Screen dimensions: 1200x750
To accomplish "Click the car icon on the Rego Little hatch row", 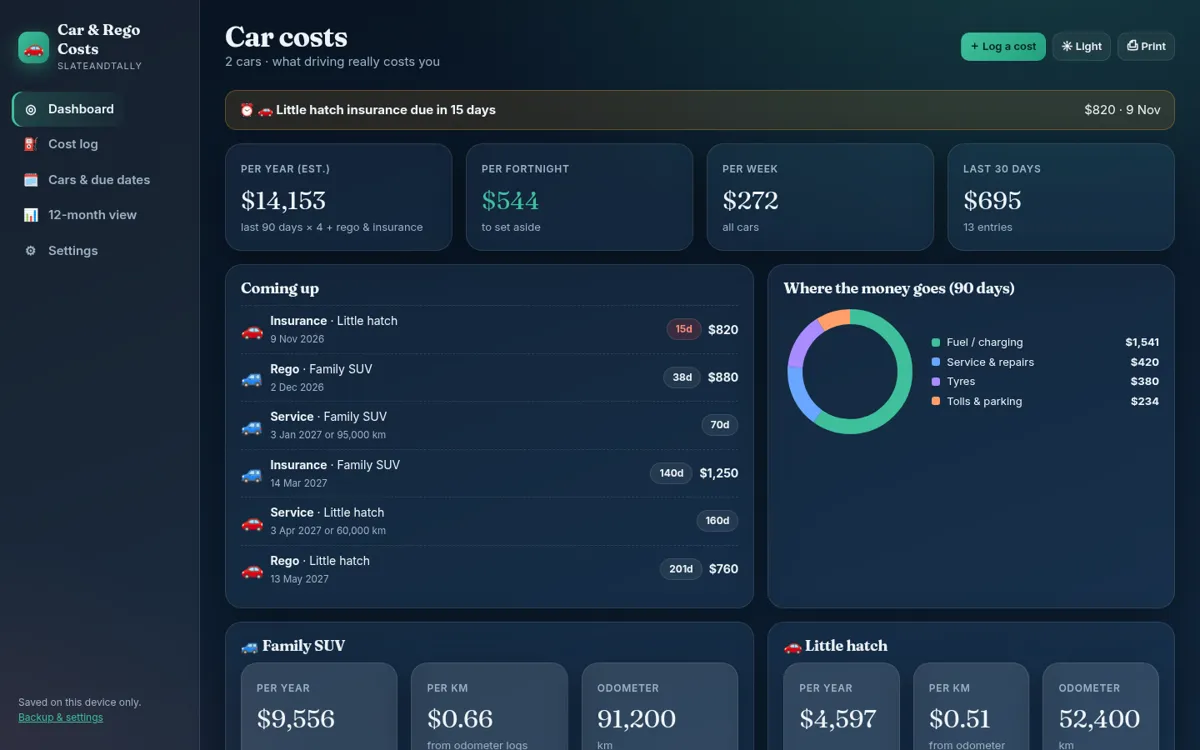I will coord(252,570).
